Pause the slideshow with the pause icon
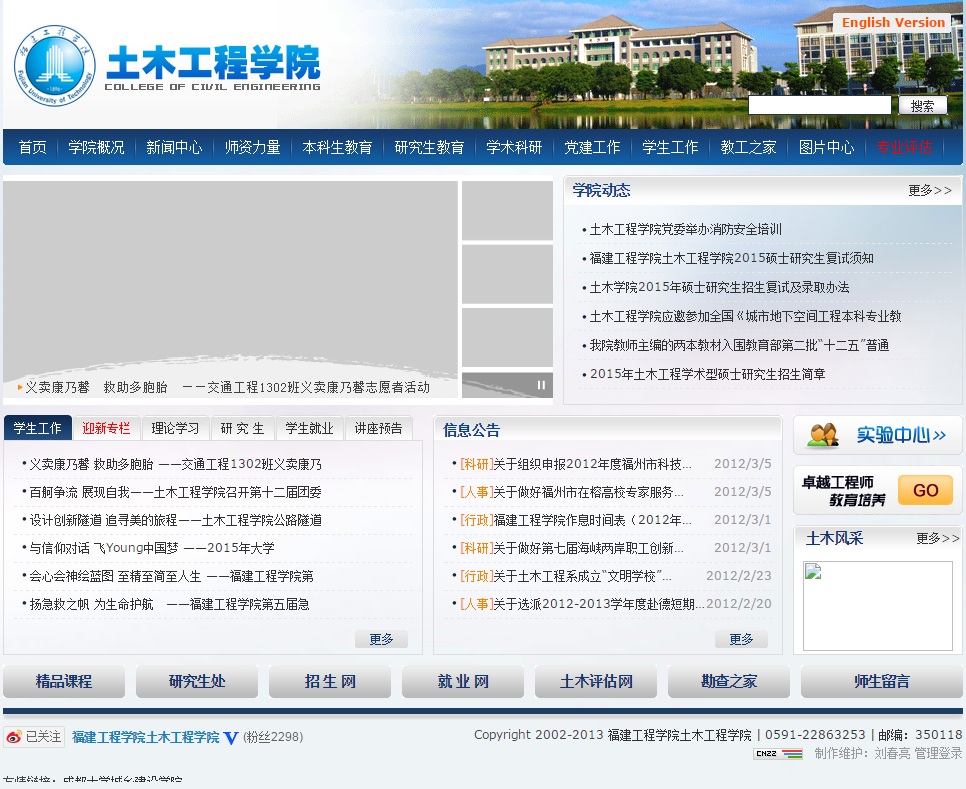 [x=542, y=385]
